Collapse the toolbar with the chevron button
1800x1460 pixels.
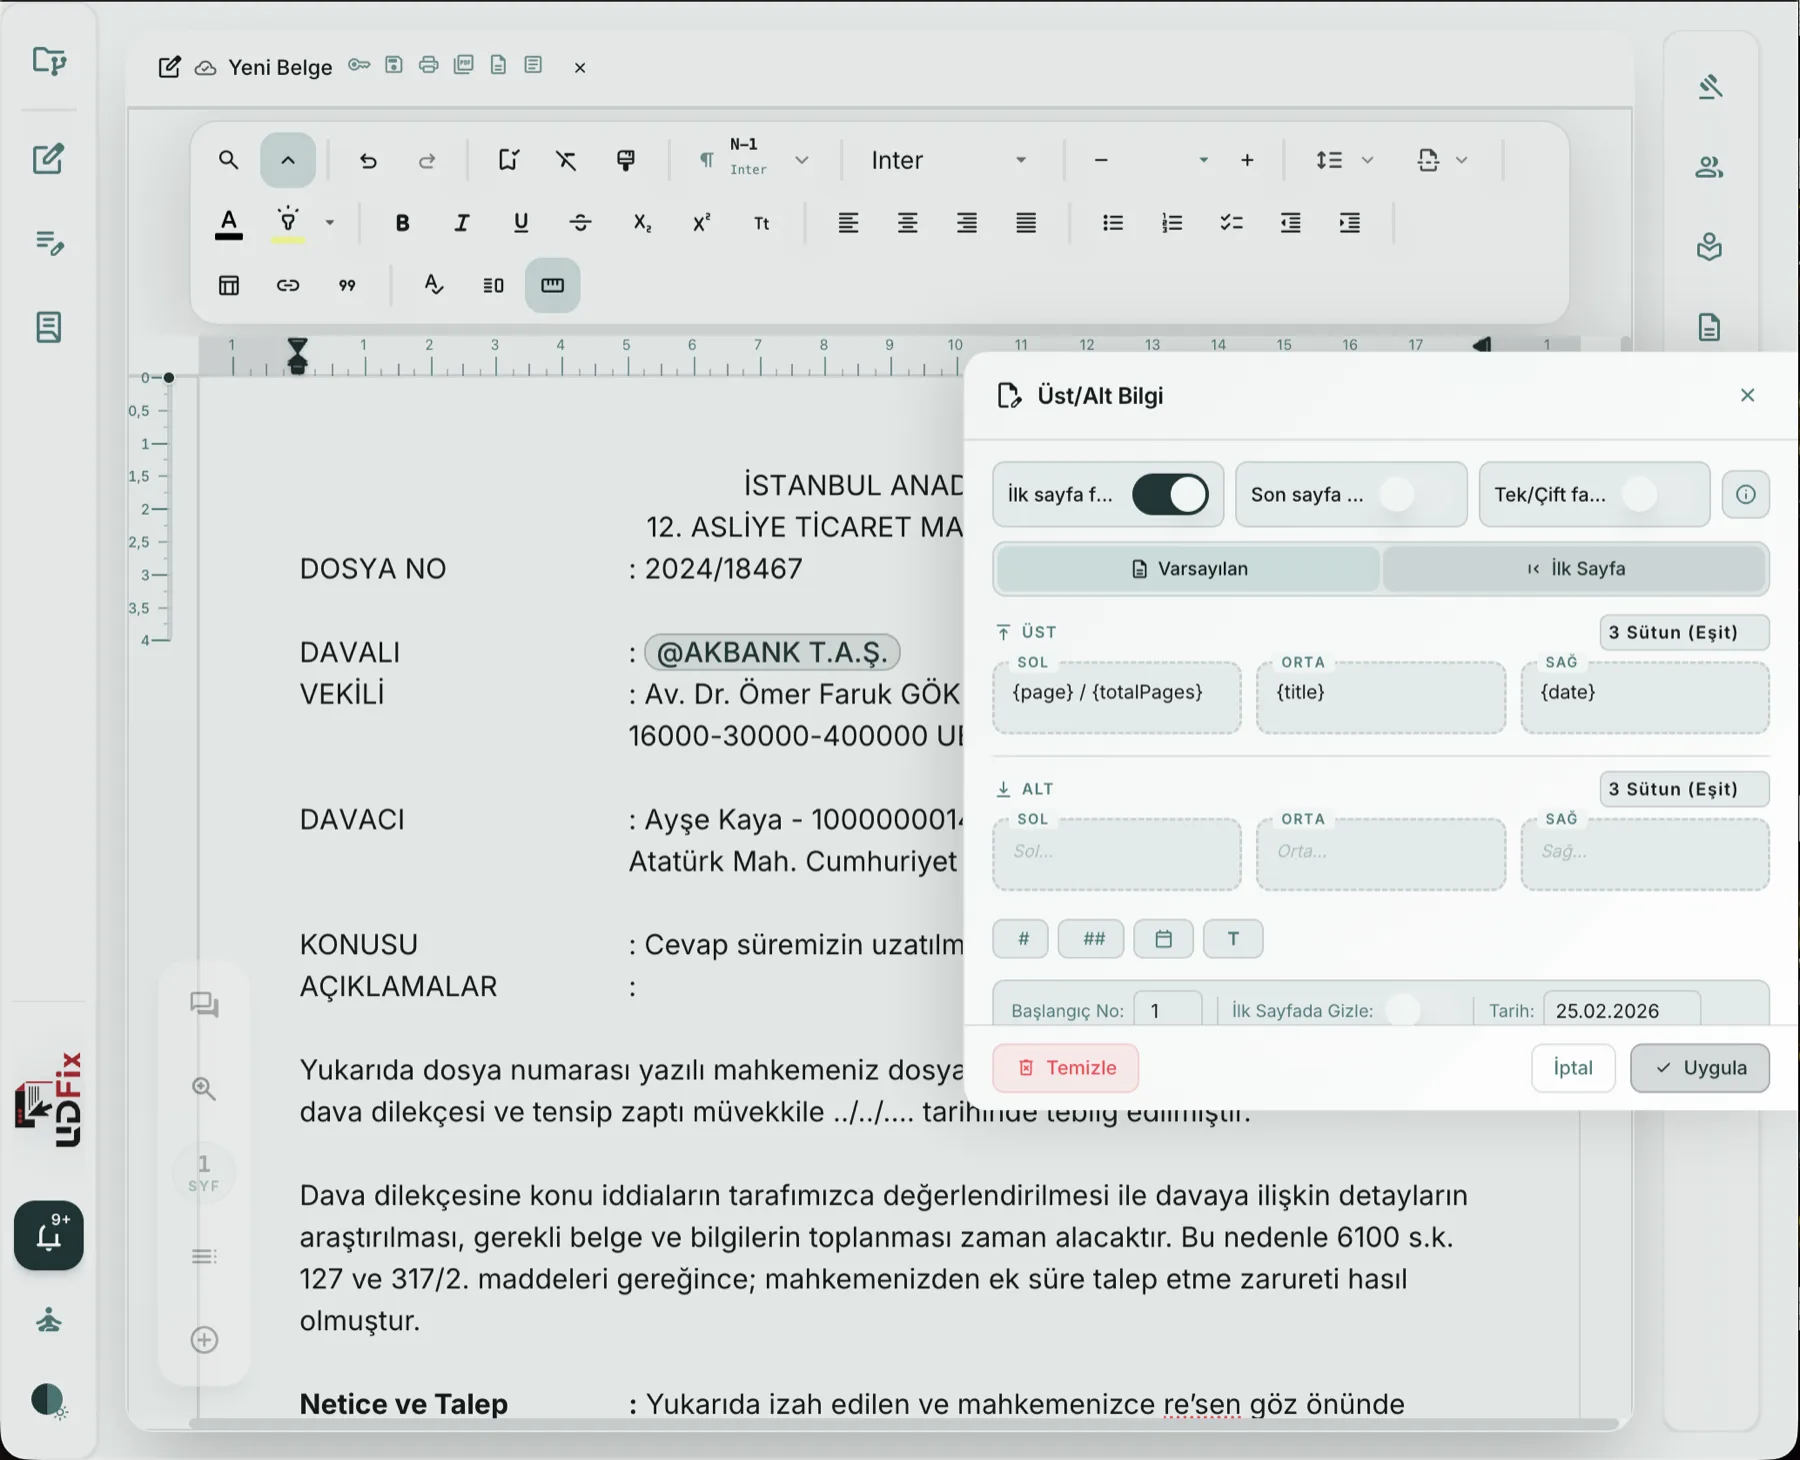pyautogui.click(x=288, y=160)
